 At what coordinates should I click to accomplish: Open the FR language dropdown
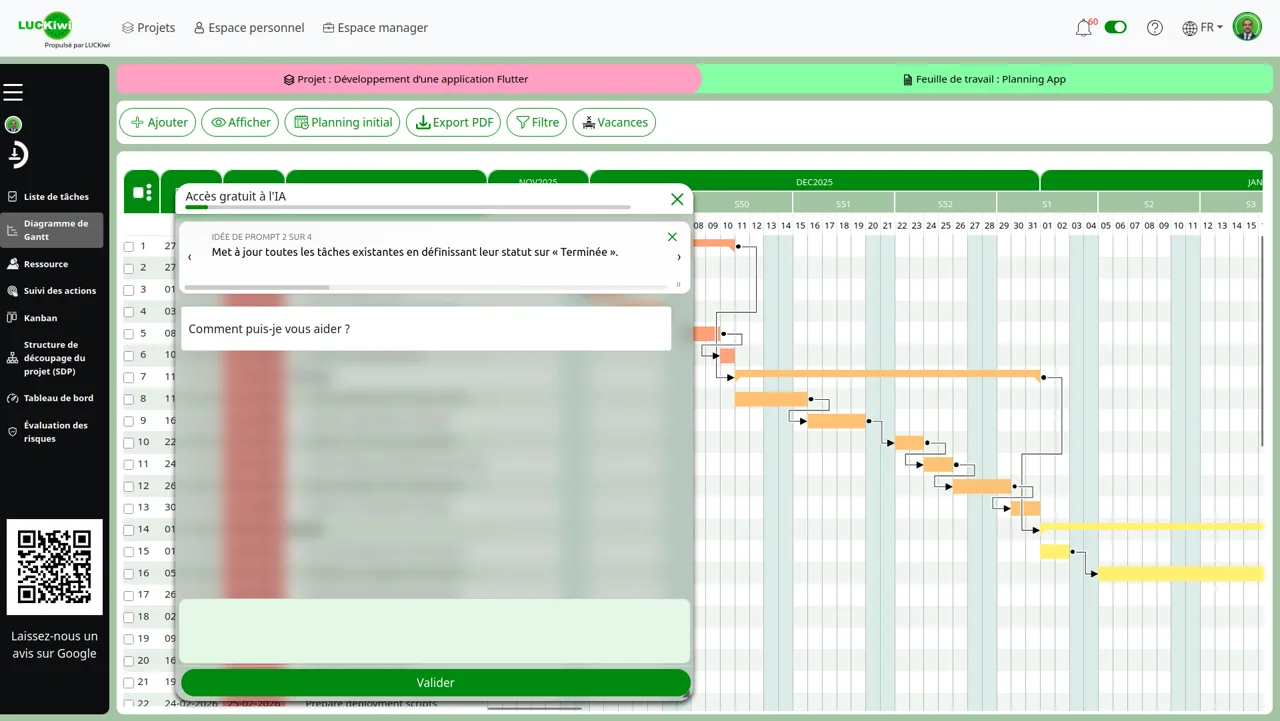pyautogui.click(x=1202, y=28)
